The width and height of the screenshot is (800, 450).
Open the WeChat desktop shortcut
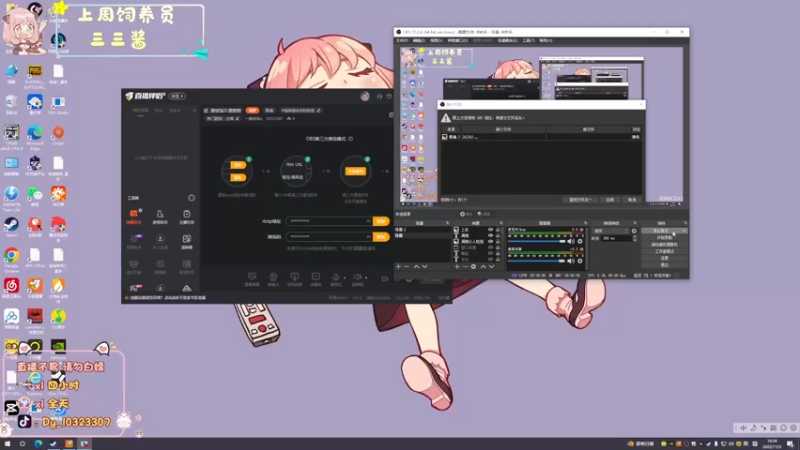coord(35,196)
